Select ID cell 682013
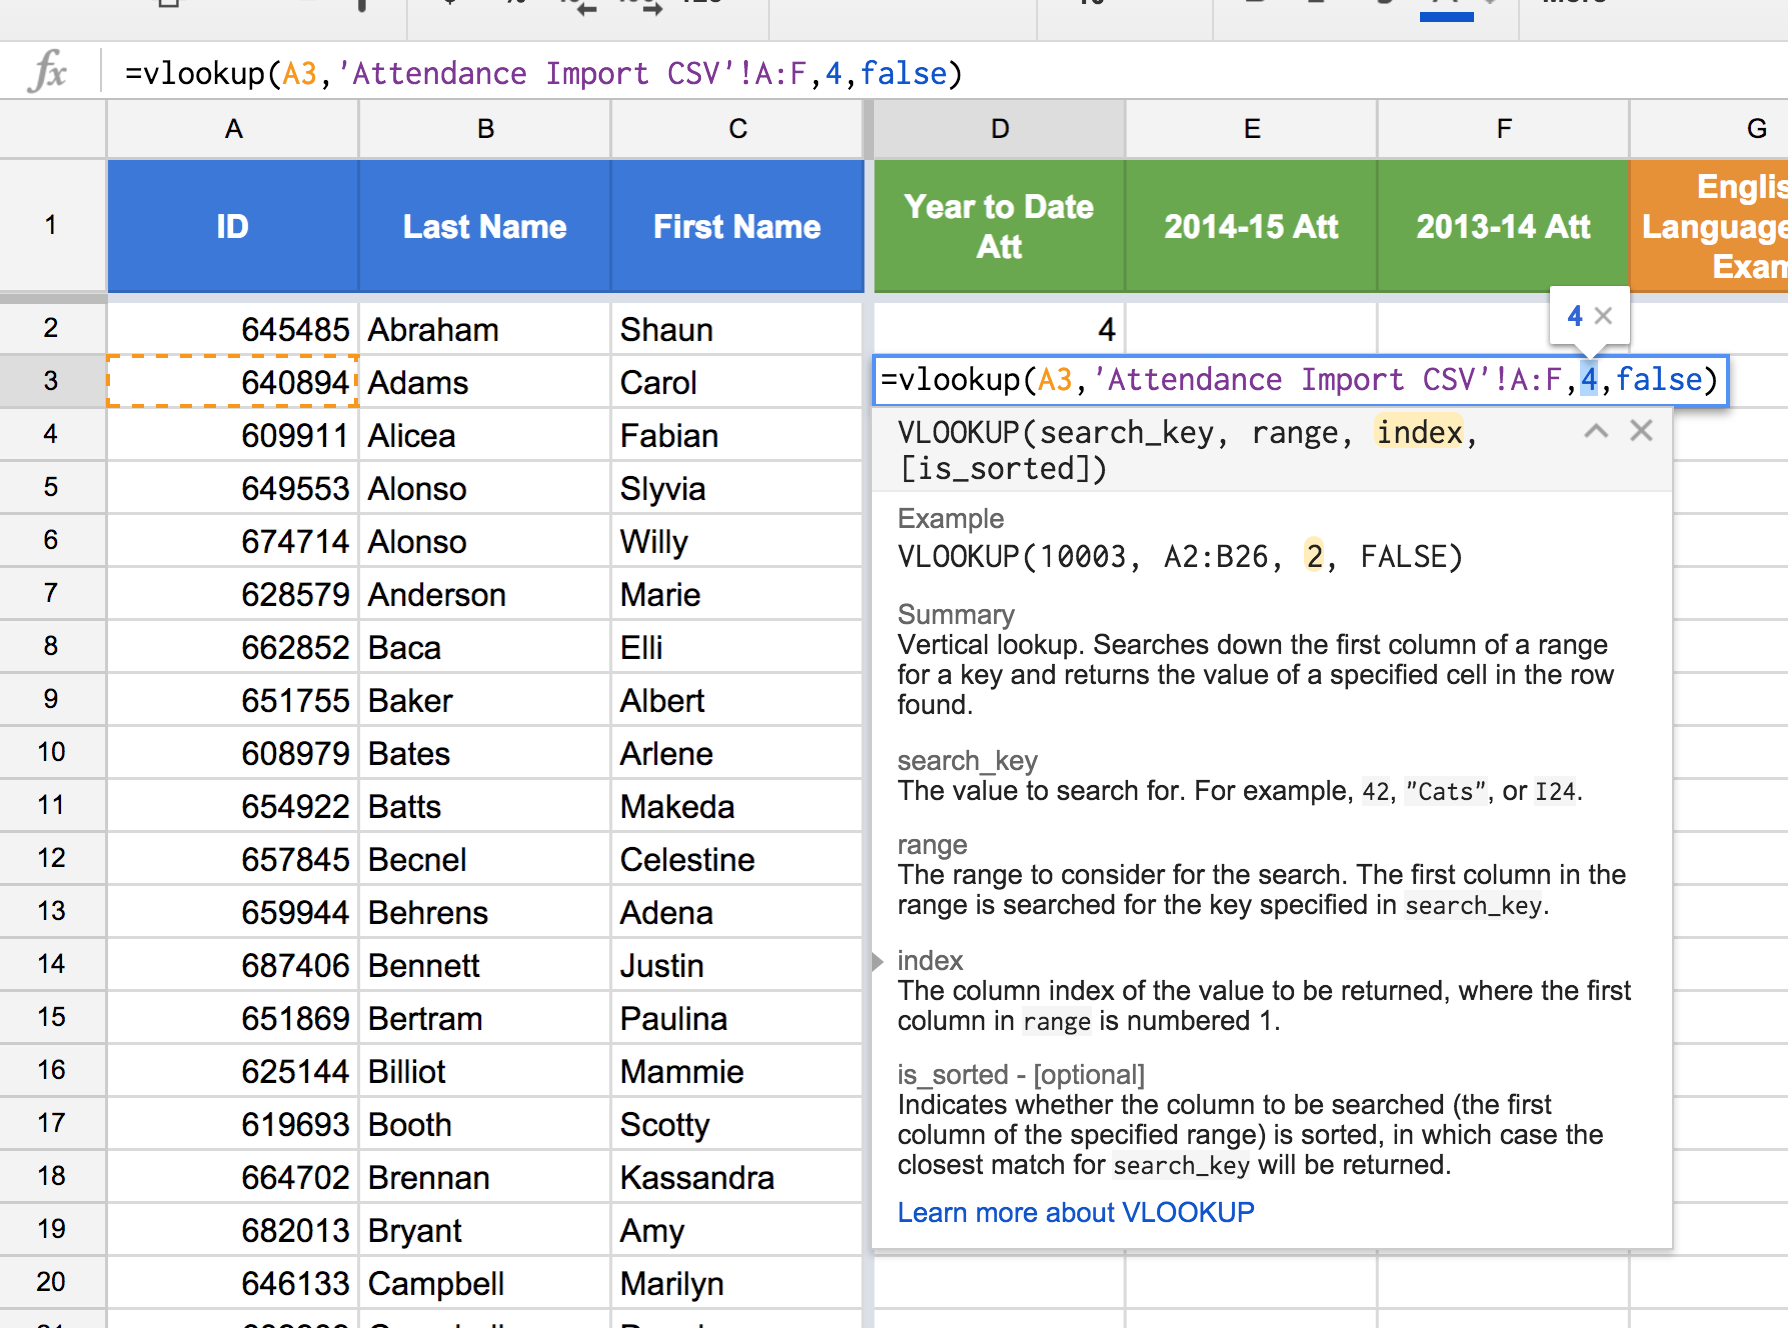Viewport: 1788px width, 1328px height. click(233, 1230)
